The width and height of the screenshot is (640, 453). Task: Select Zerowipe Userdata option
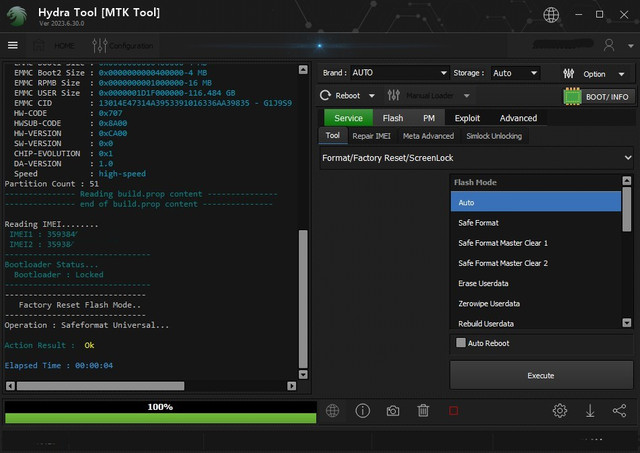pyautogui.click(x=536, y=304)
